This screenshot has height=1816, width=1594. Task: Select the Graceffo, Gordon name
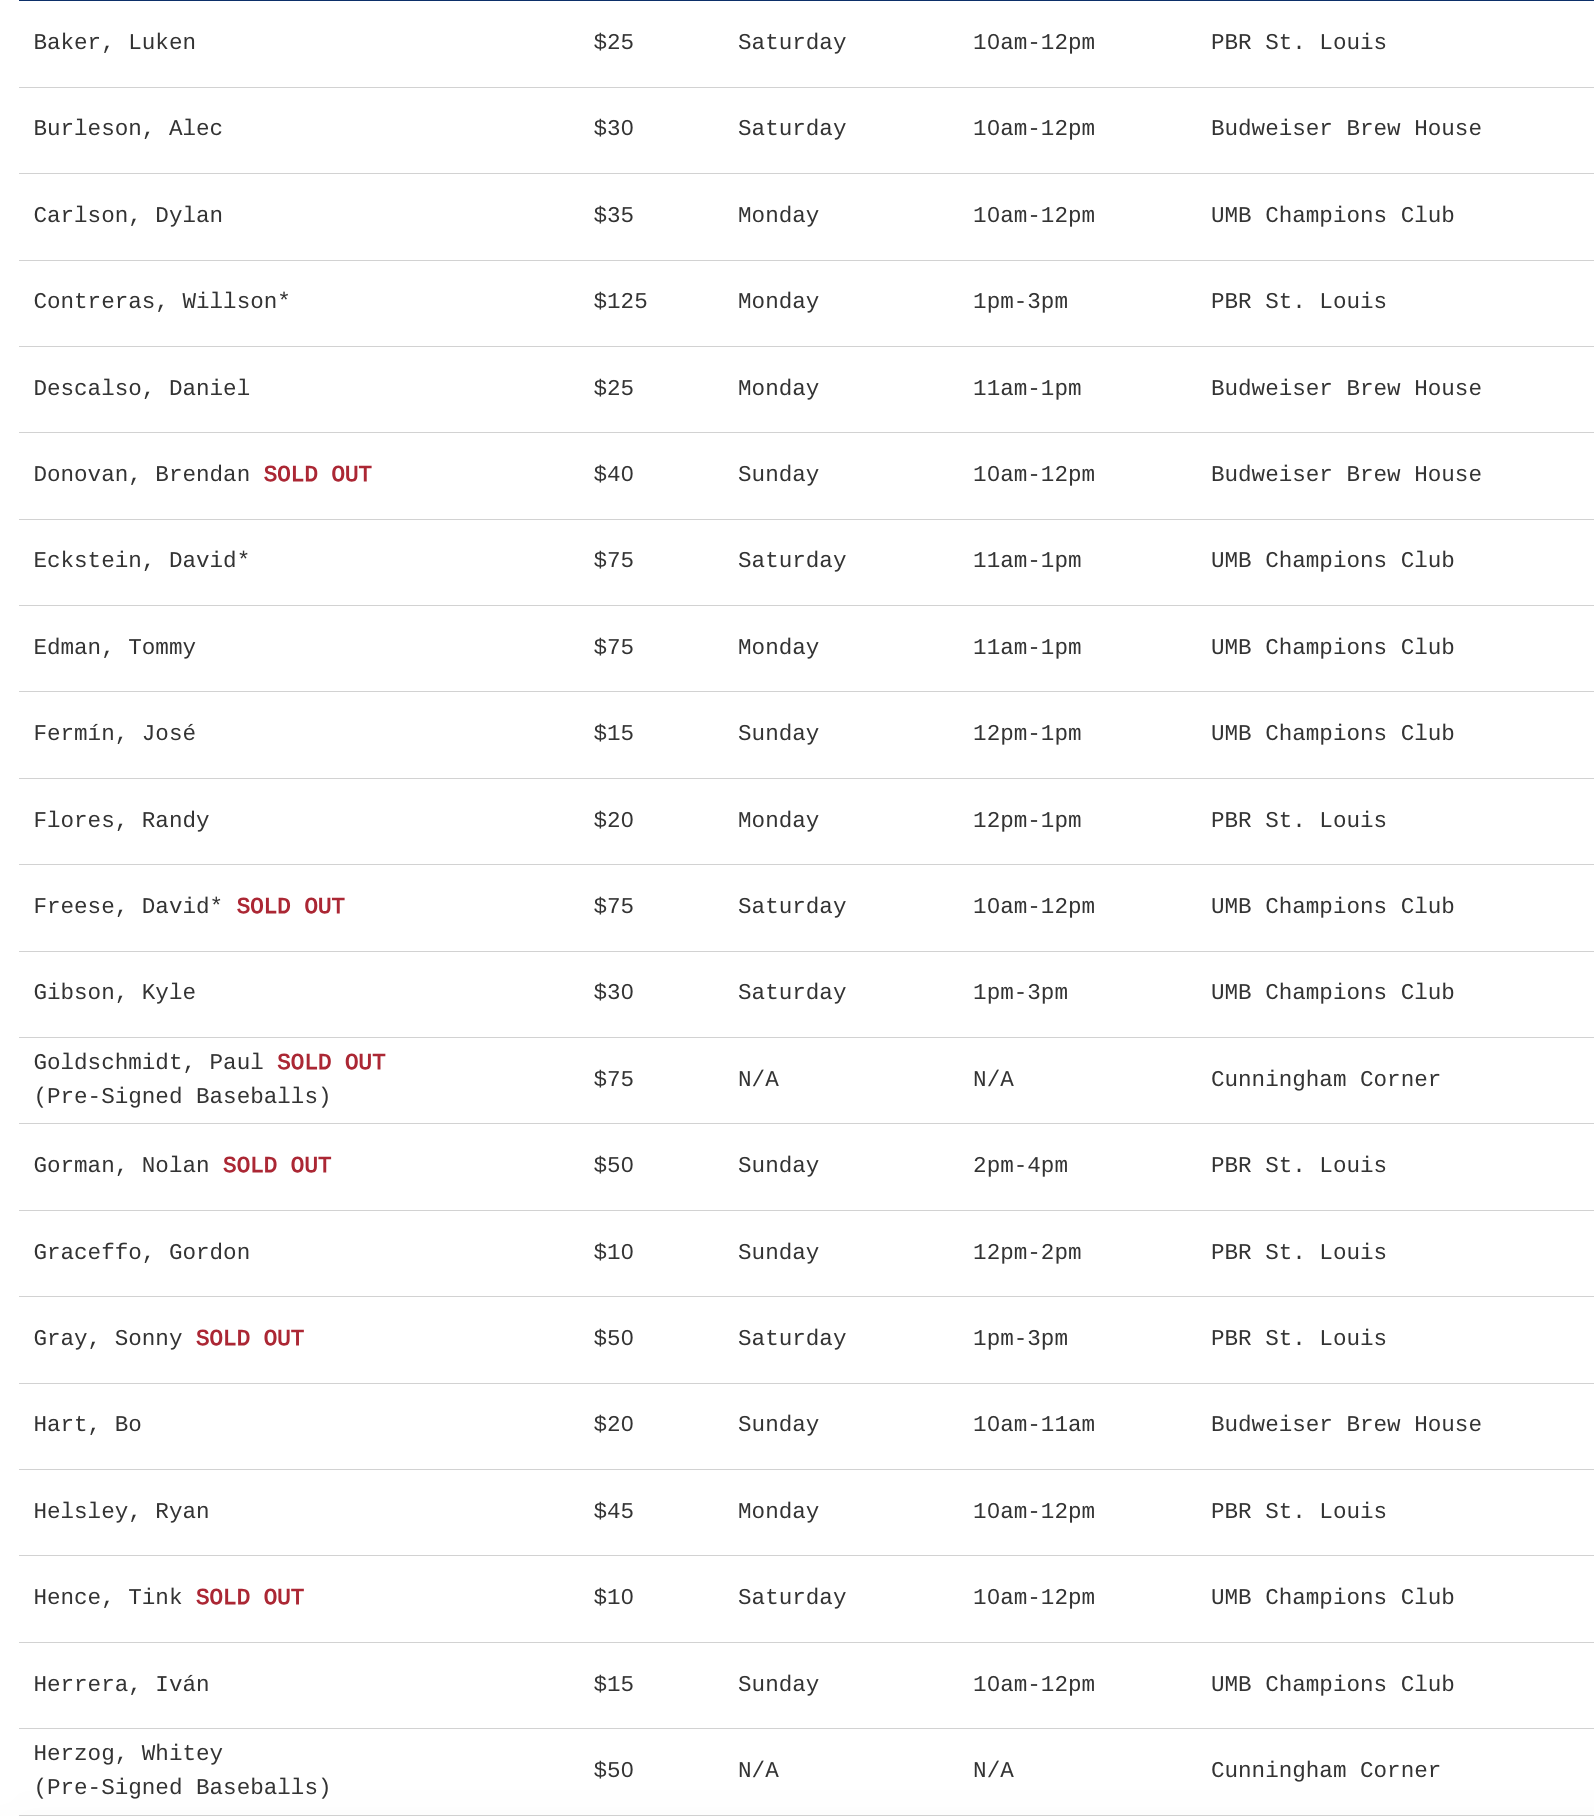(141, 1252)
